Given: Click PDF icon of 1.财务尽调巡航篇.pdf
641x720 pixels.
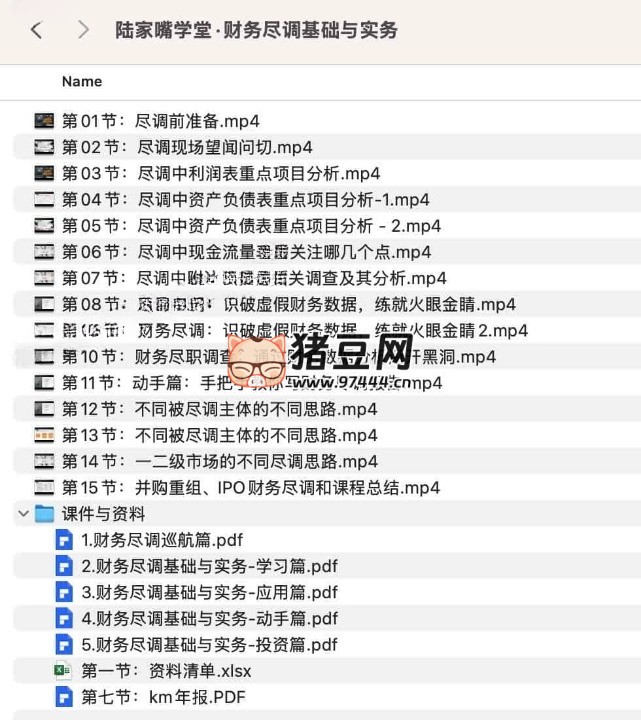Looking at the screenshot, I should 64,540.
